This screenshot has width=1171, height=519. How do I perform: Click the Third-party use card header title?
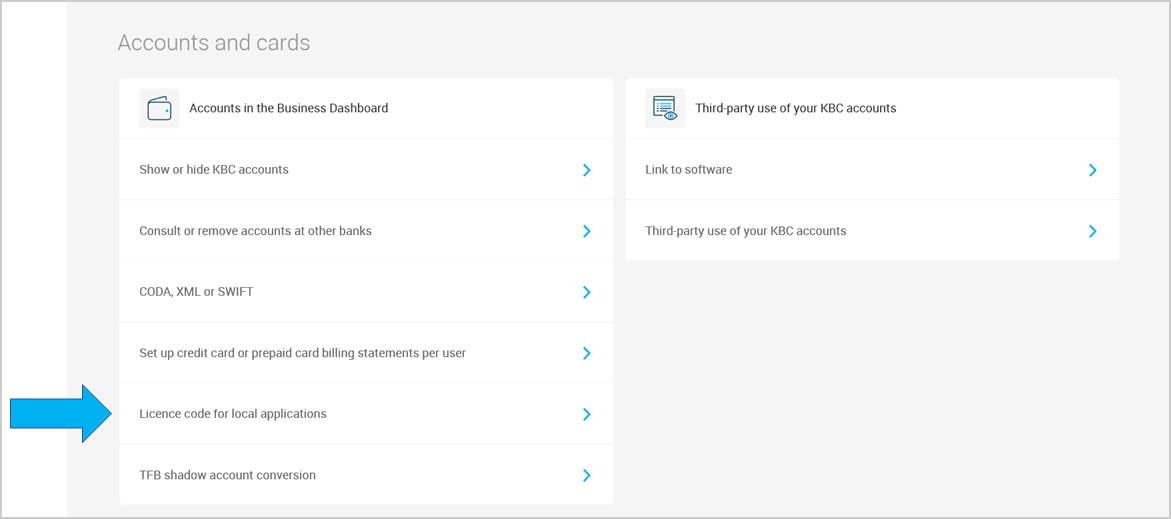tap(795, 108)
